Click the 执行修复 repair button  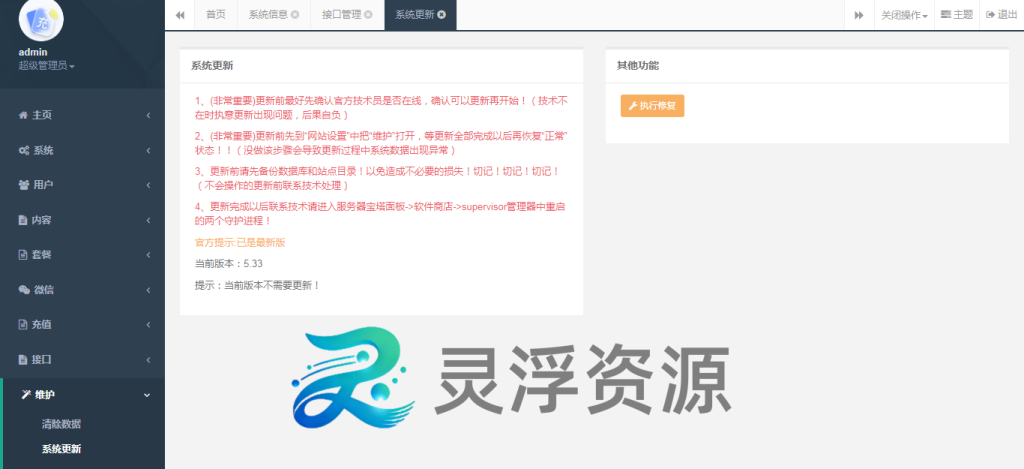(x=652, y=106)
